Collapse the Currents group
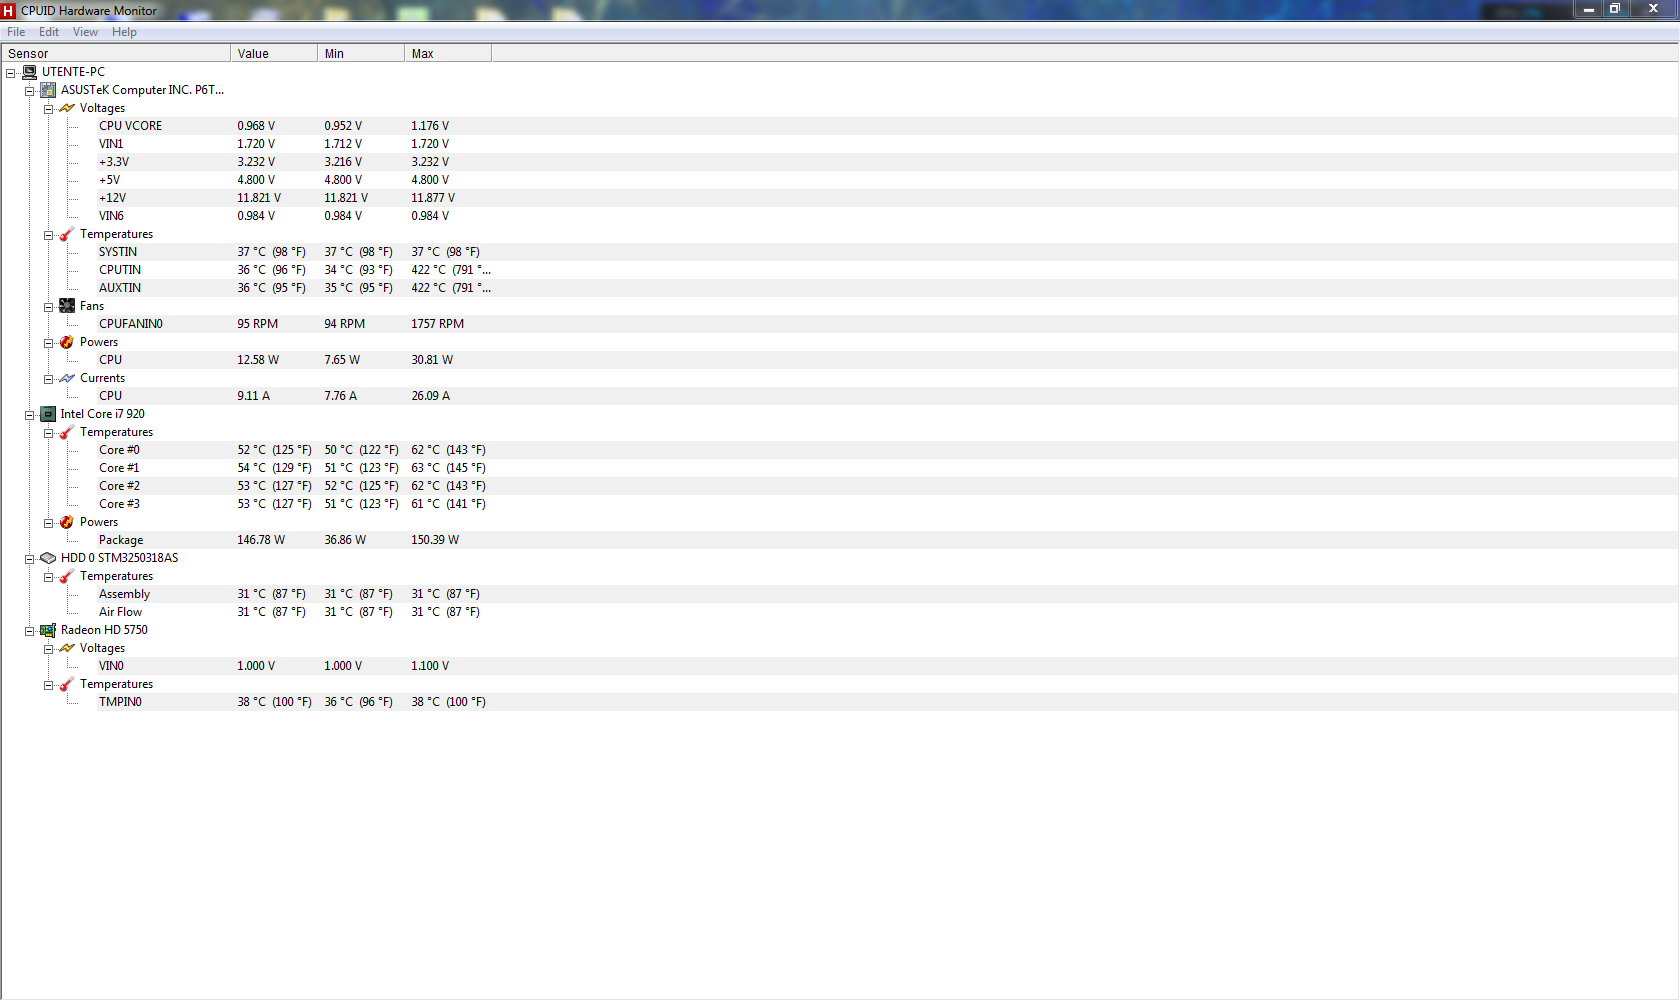Viewport: 1680px width, 1000px height. [49, 379]
